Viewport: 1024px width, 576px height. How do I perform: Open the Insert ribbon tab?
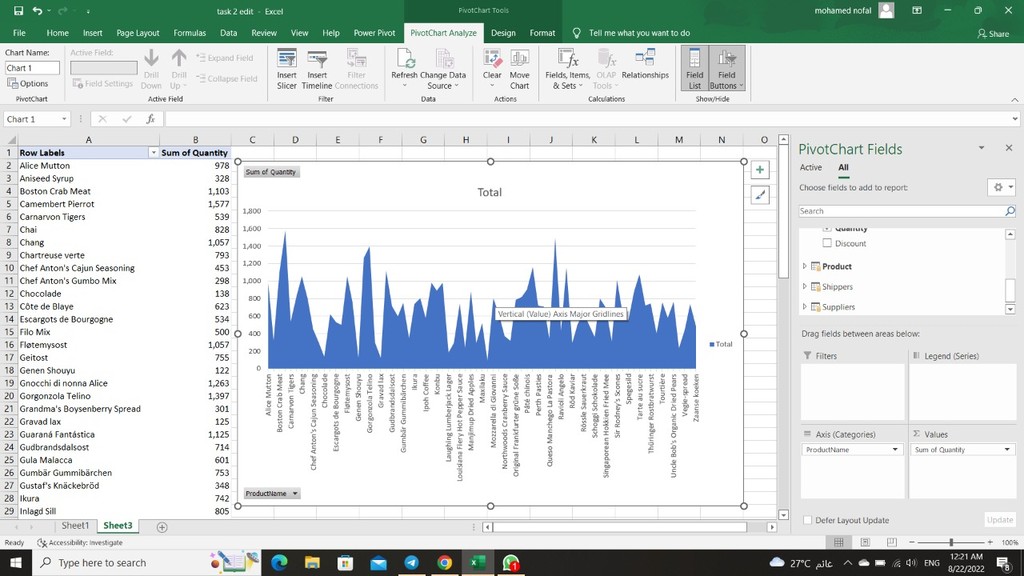[92, 33]
